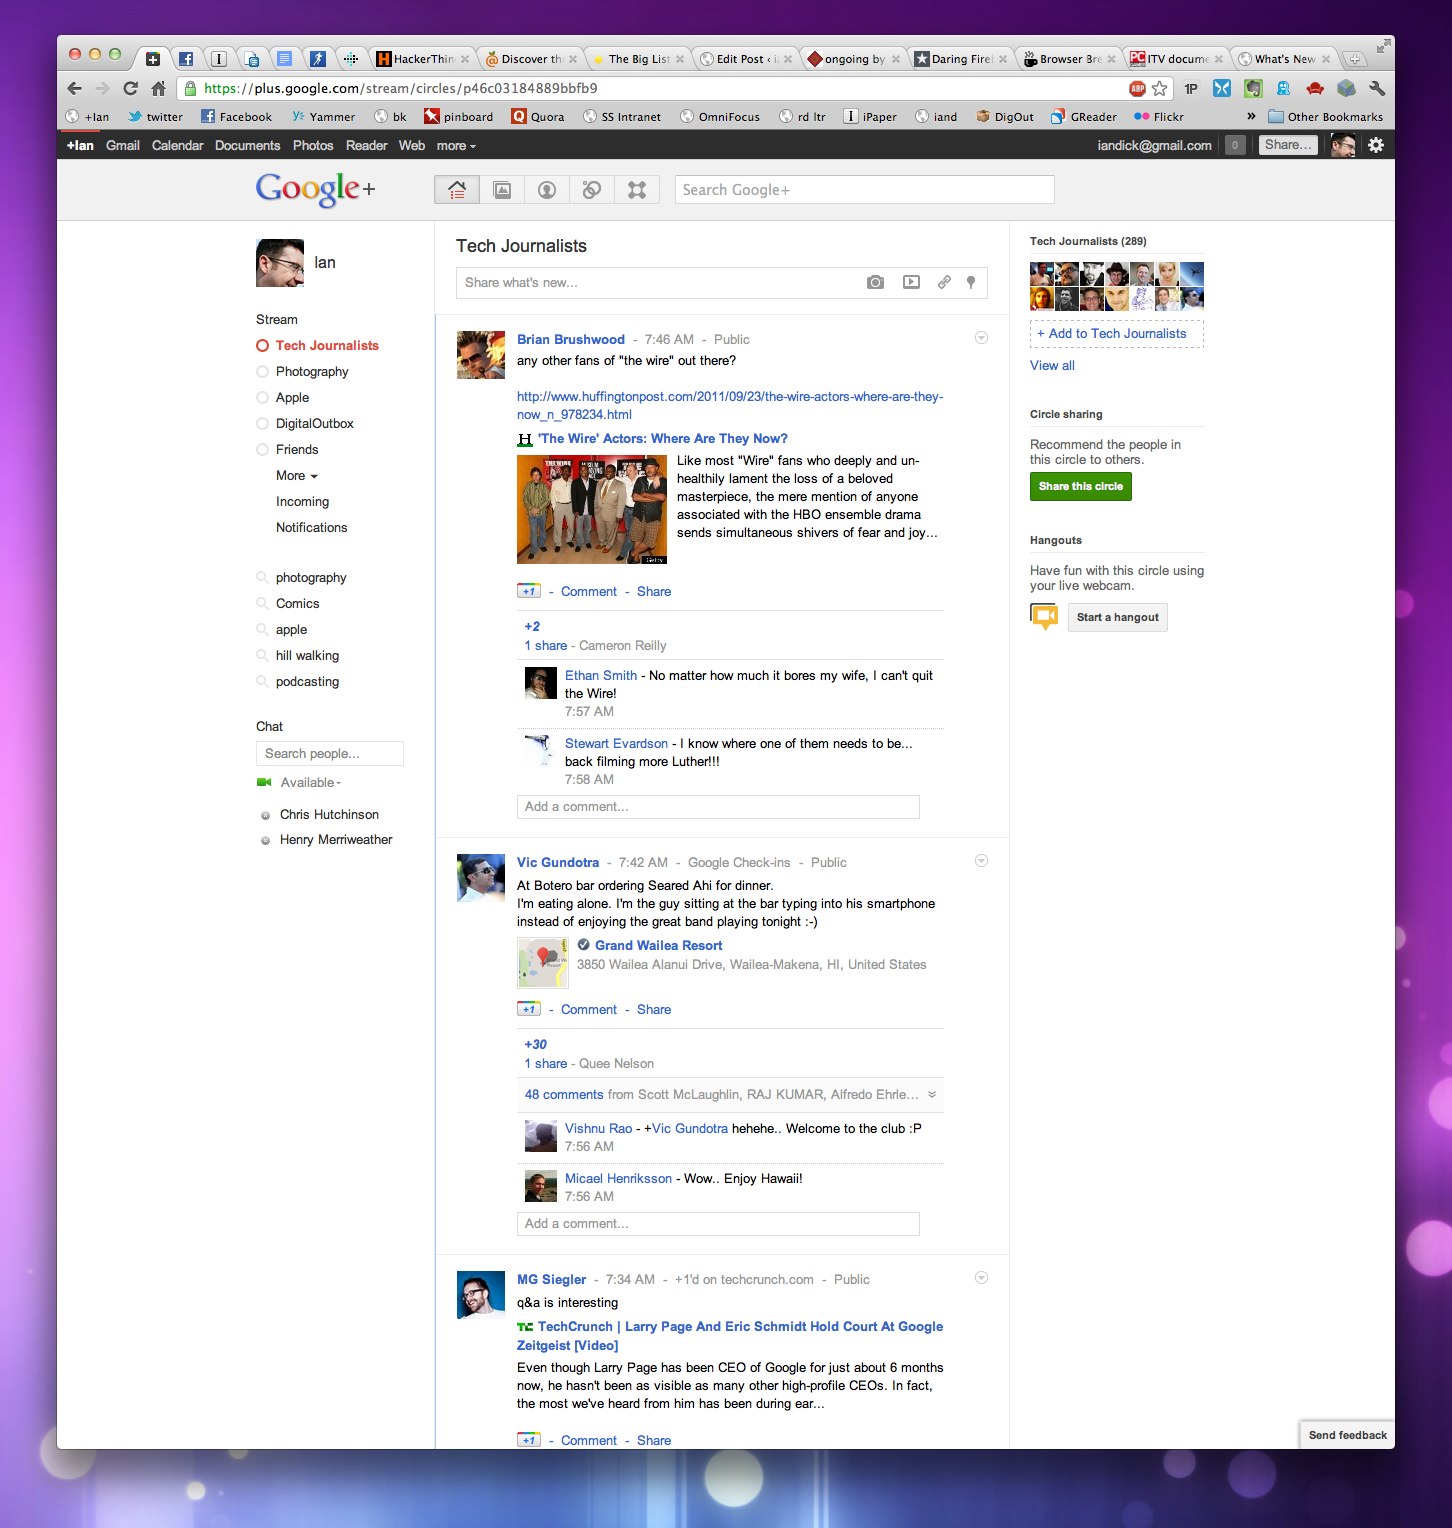
Task: Open the 'more' menu in Google bar
Action: [x=456, y=146]
